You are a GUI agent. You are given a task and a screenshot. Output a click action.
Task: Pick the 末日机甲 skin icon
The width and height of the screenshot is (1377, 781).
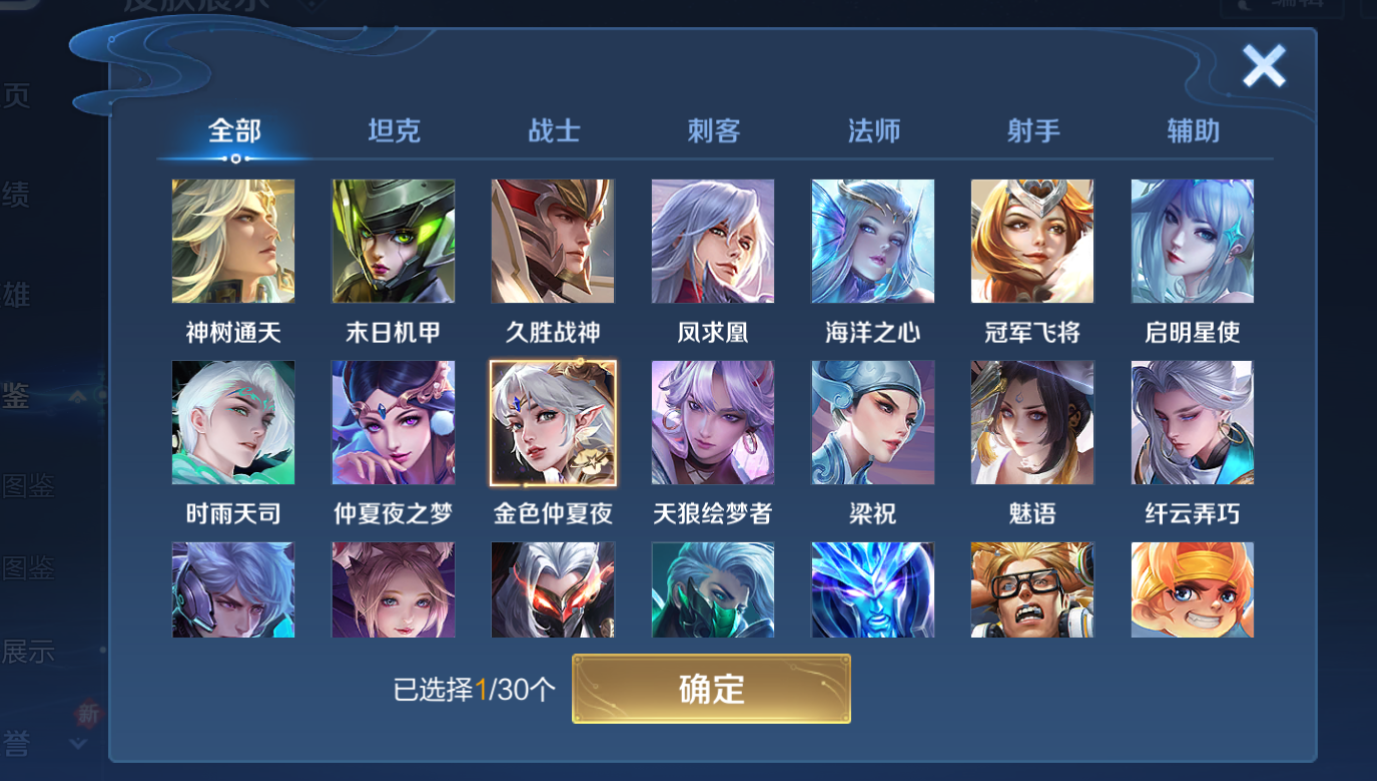pyautogui.click(x=393, y=241)
